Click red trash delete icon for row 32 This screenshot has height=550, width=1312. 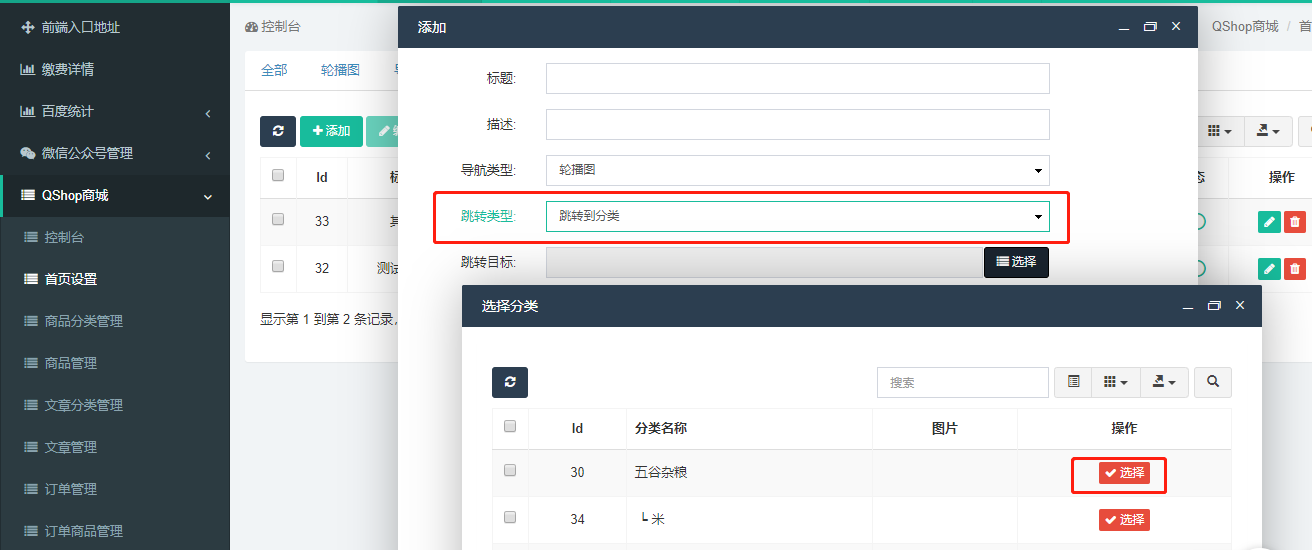pyautogui.click(x=1295, y=268)
